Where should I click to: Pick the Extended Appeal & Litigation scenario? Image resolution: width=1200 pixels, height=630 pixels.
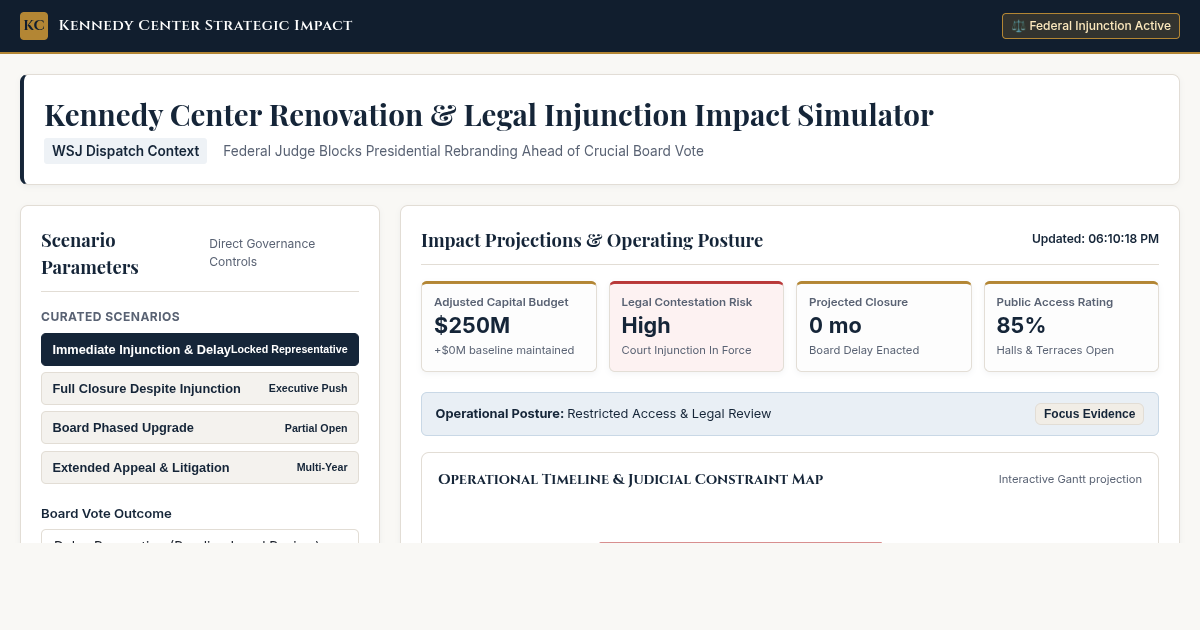[200, 468]
